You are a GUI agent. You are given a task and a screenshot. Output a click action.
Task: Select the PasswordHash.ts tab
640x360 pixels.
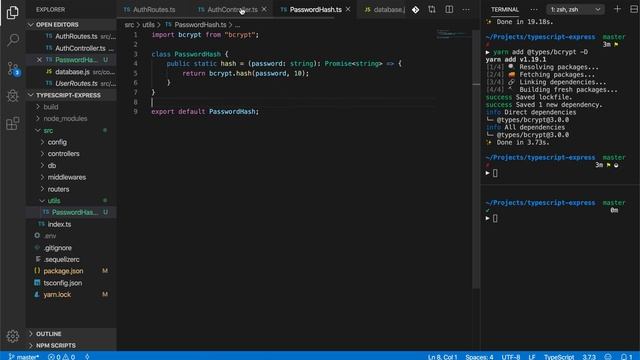click(x=316, y=9)
